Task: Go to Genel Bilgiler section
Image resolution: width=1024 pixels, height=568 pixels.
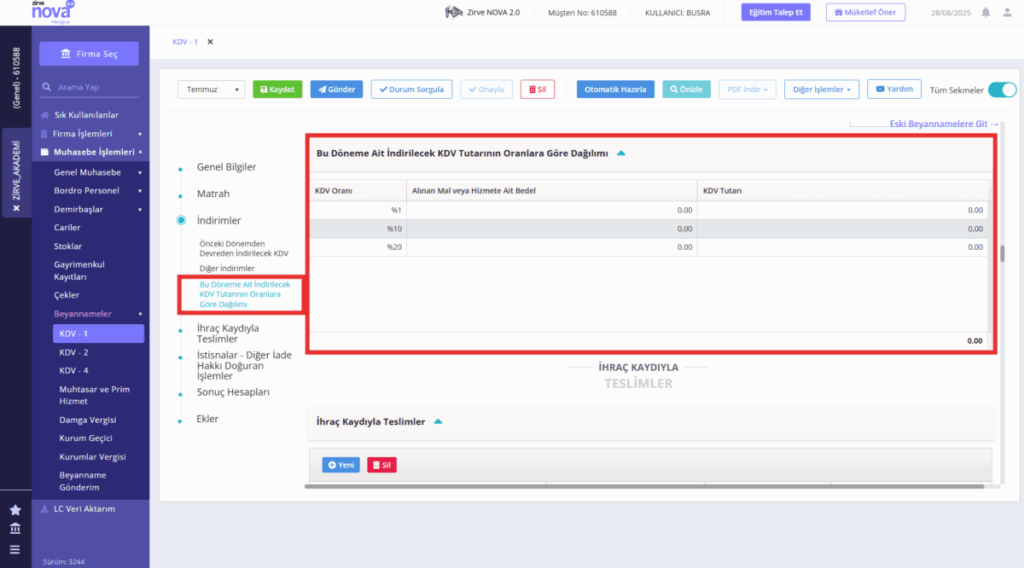Action: pyautogui.click(x=227, y=167)
